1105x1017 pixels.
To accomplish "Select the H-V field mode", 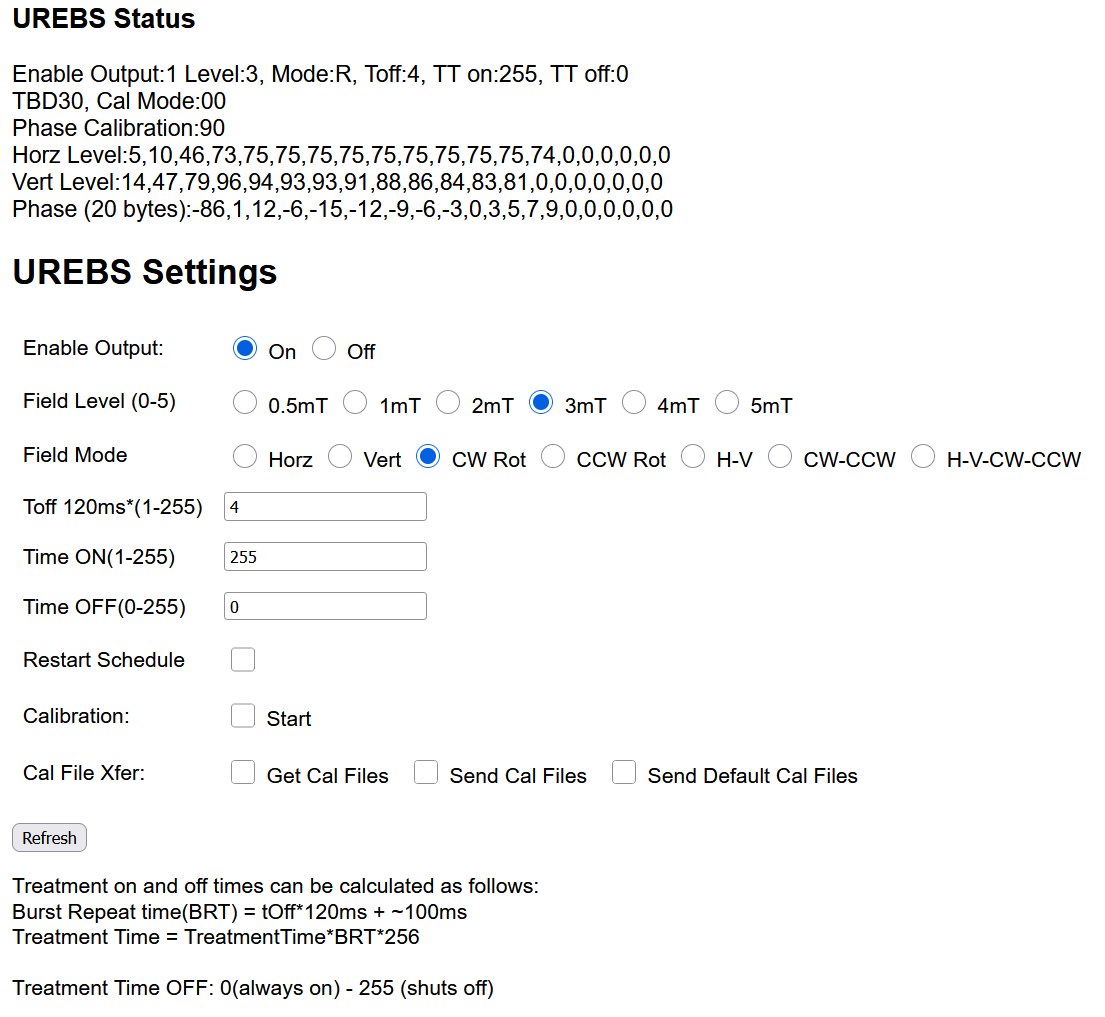I will click(693, 457).
